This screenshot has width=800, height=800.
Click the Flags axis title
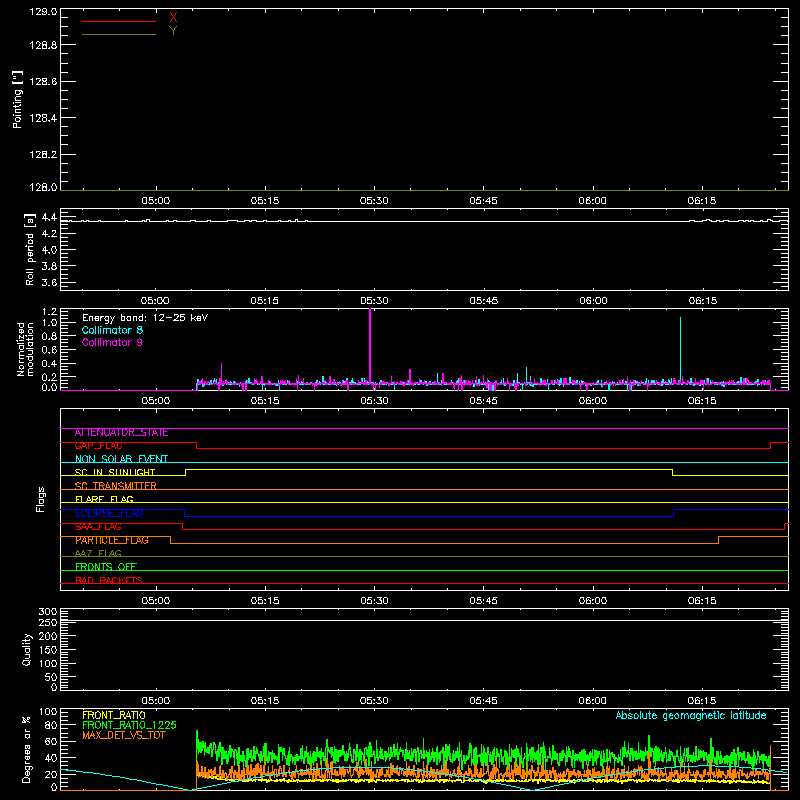[41, 499]
